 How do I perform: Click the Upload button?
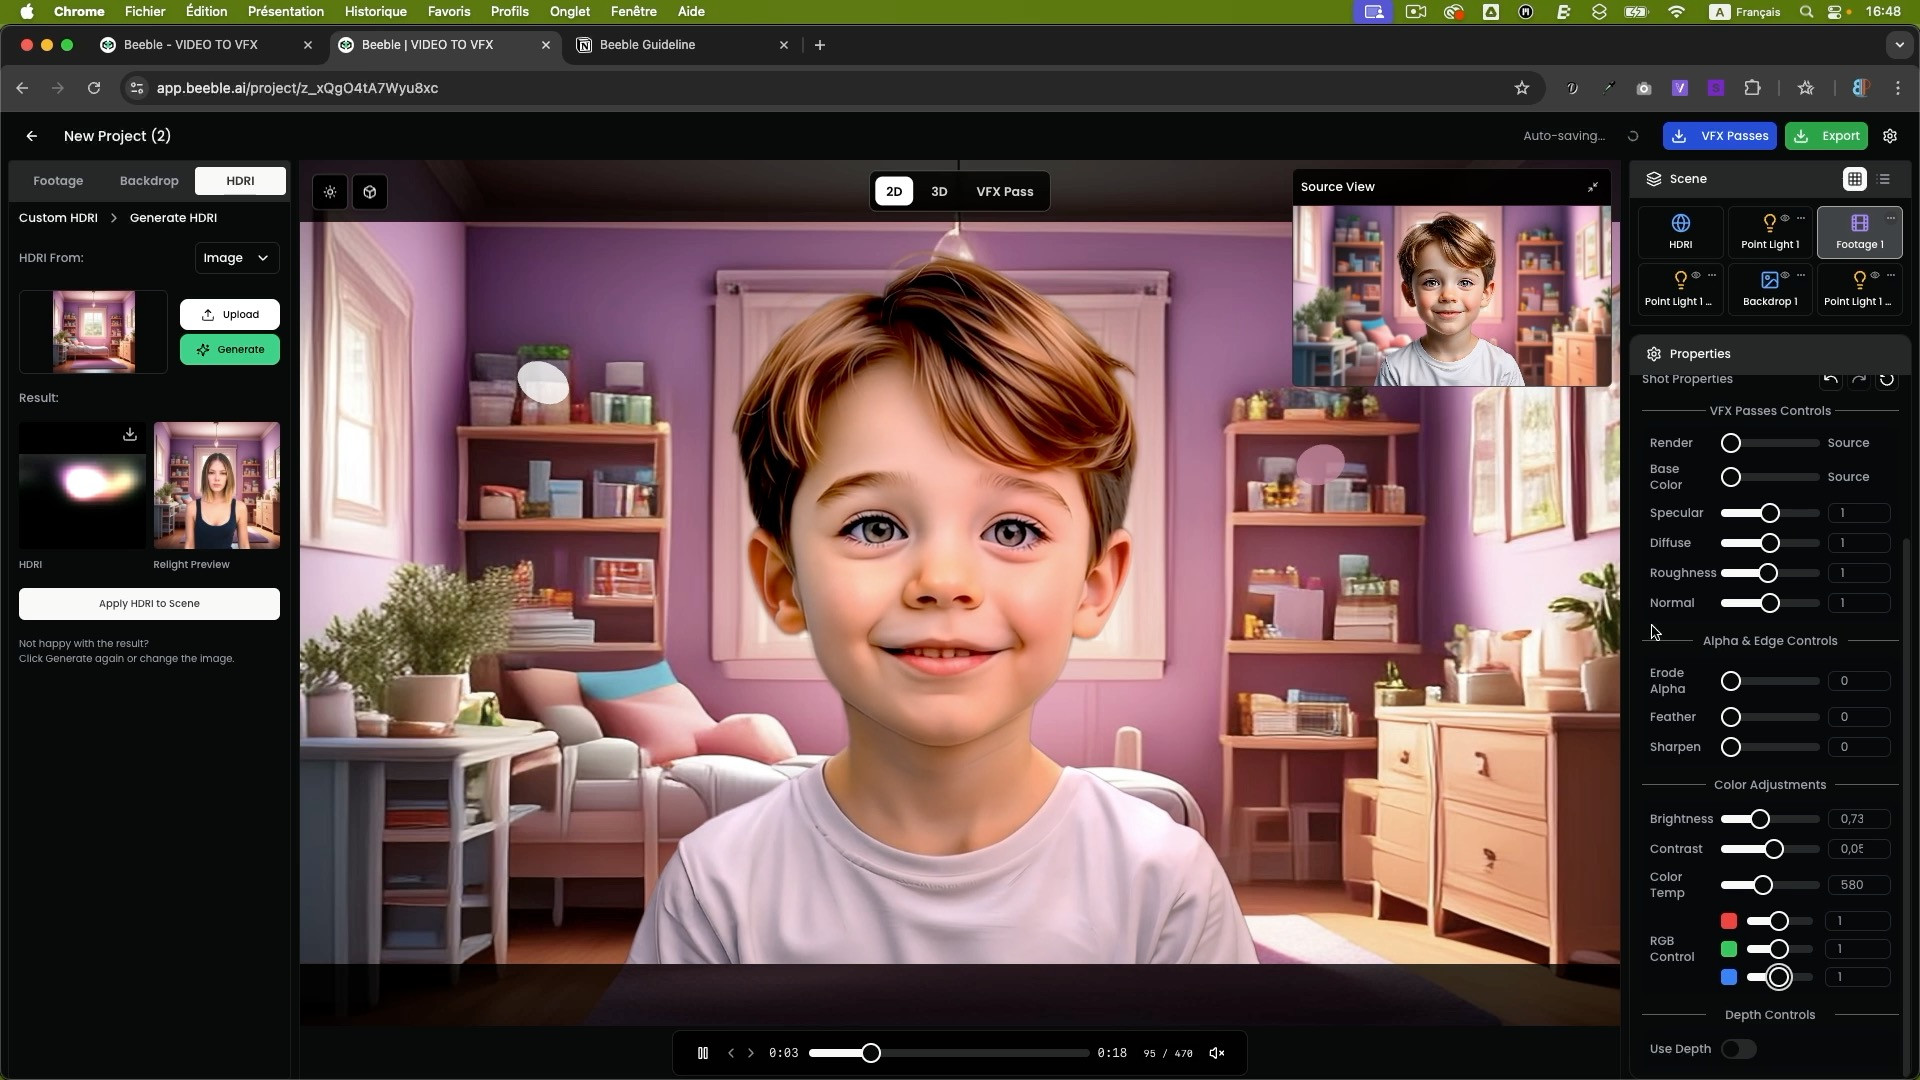pyautogui.click(x=230, y=315)
